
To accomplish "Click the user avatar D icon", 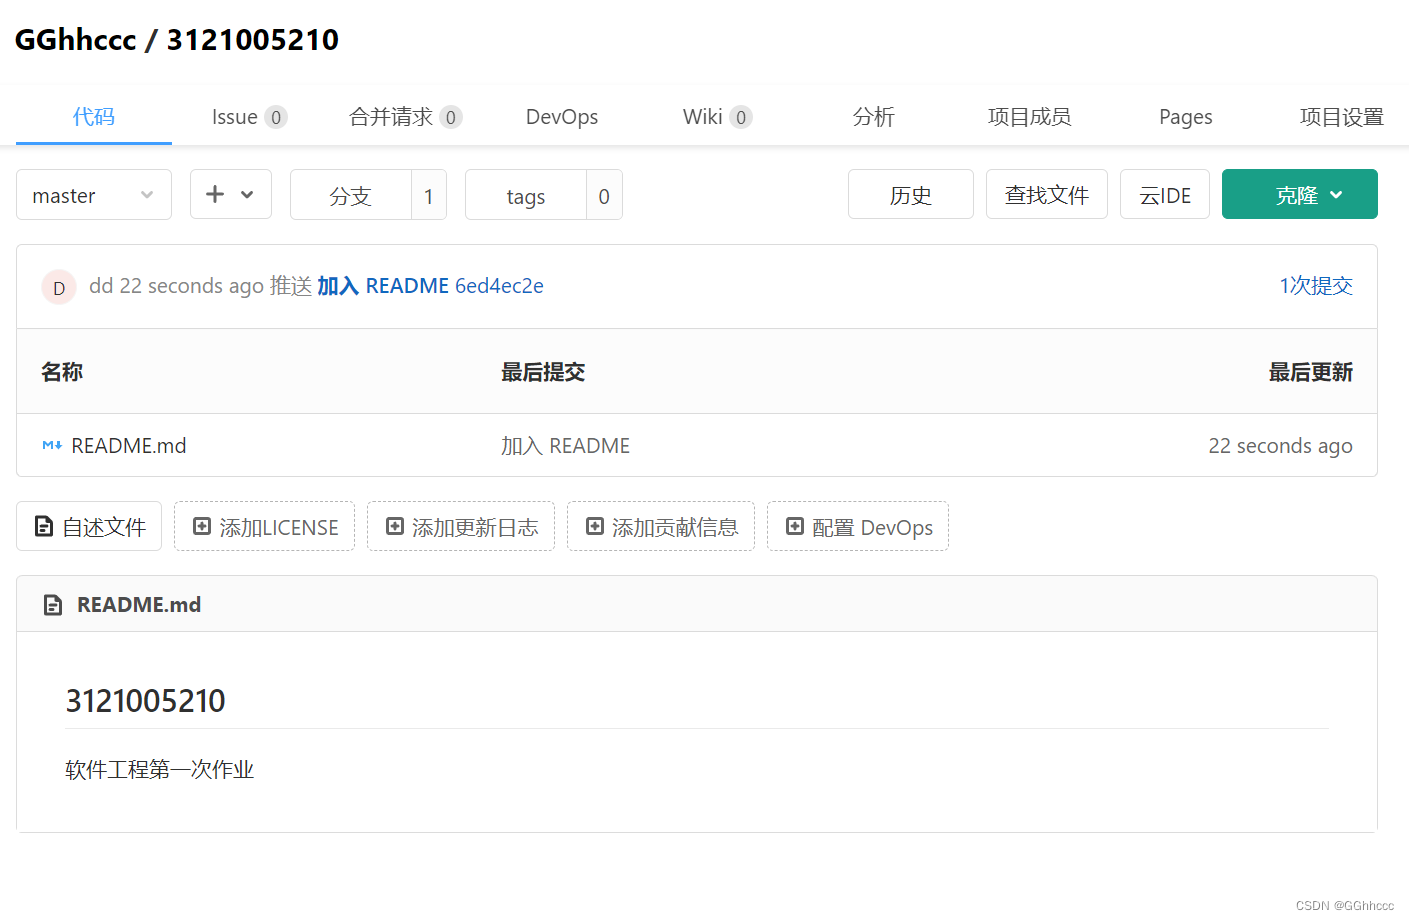I will pyautogui.click(x=59, y=287).
